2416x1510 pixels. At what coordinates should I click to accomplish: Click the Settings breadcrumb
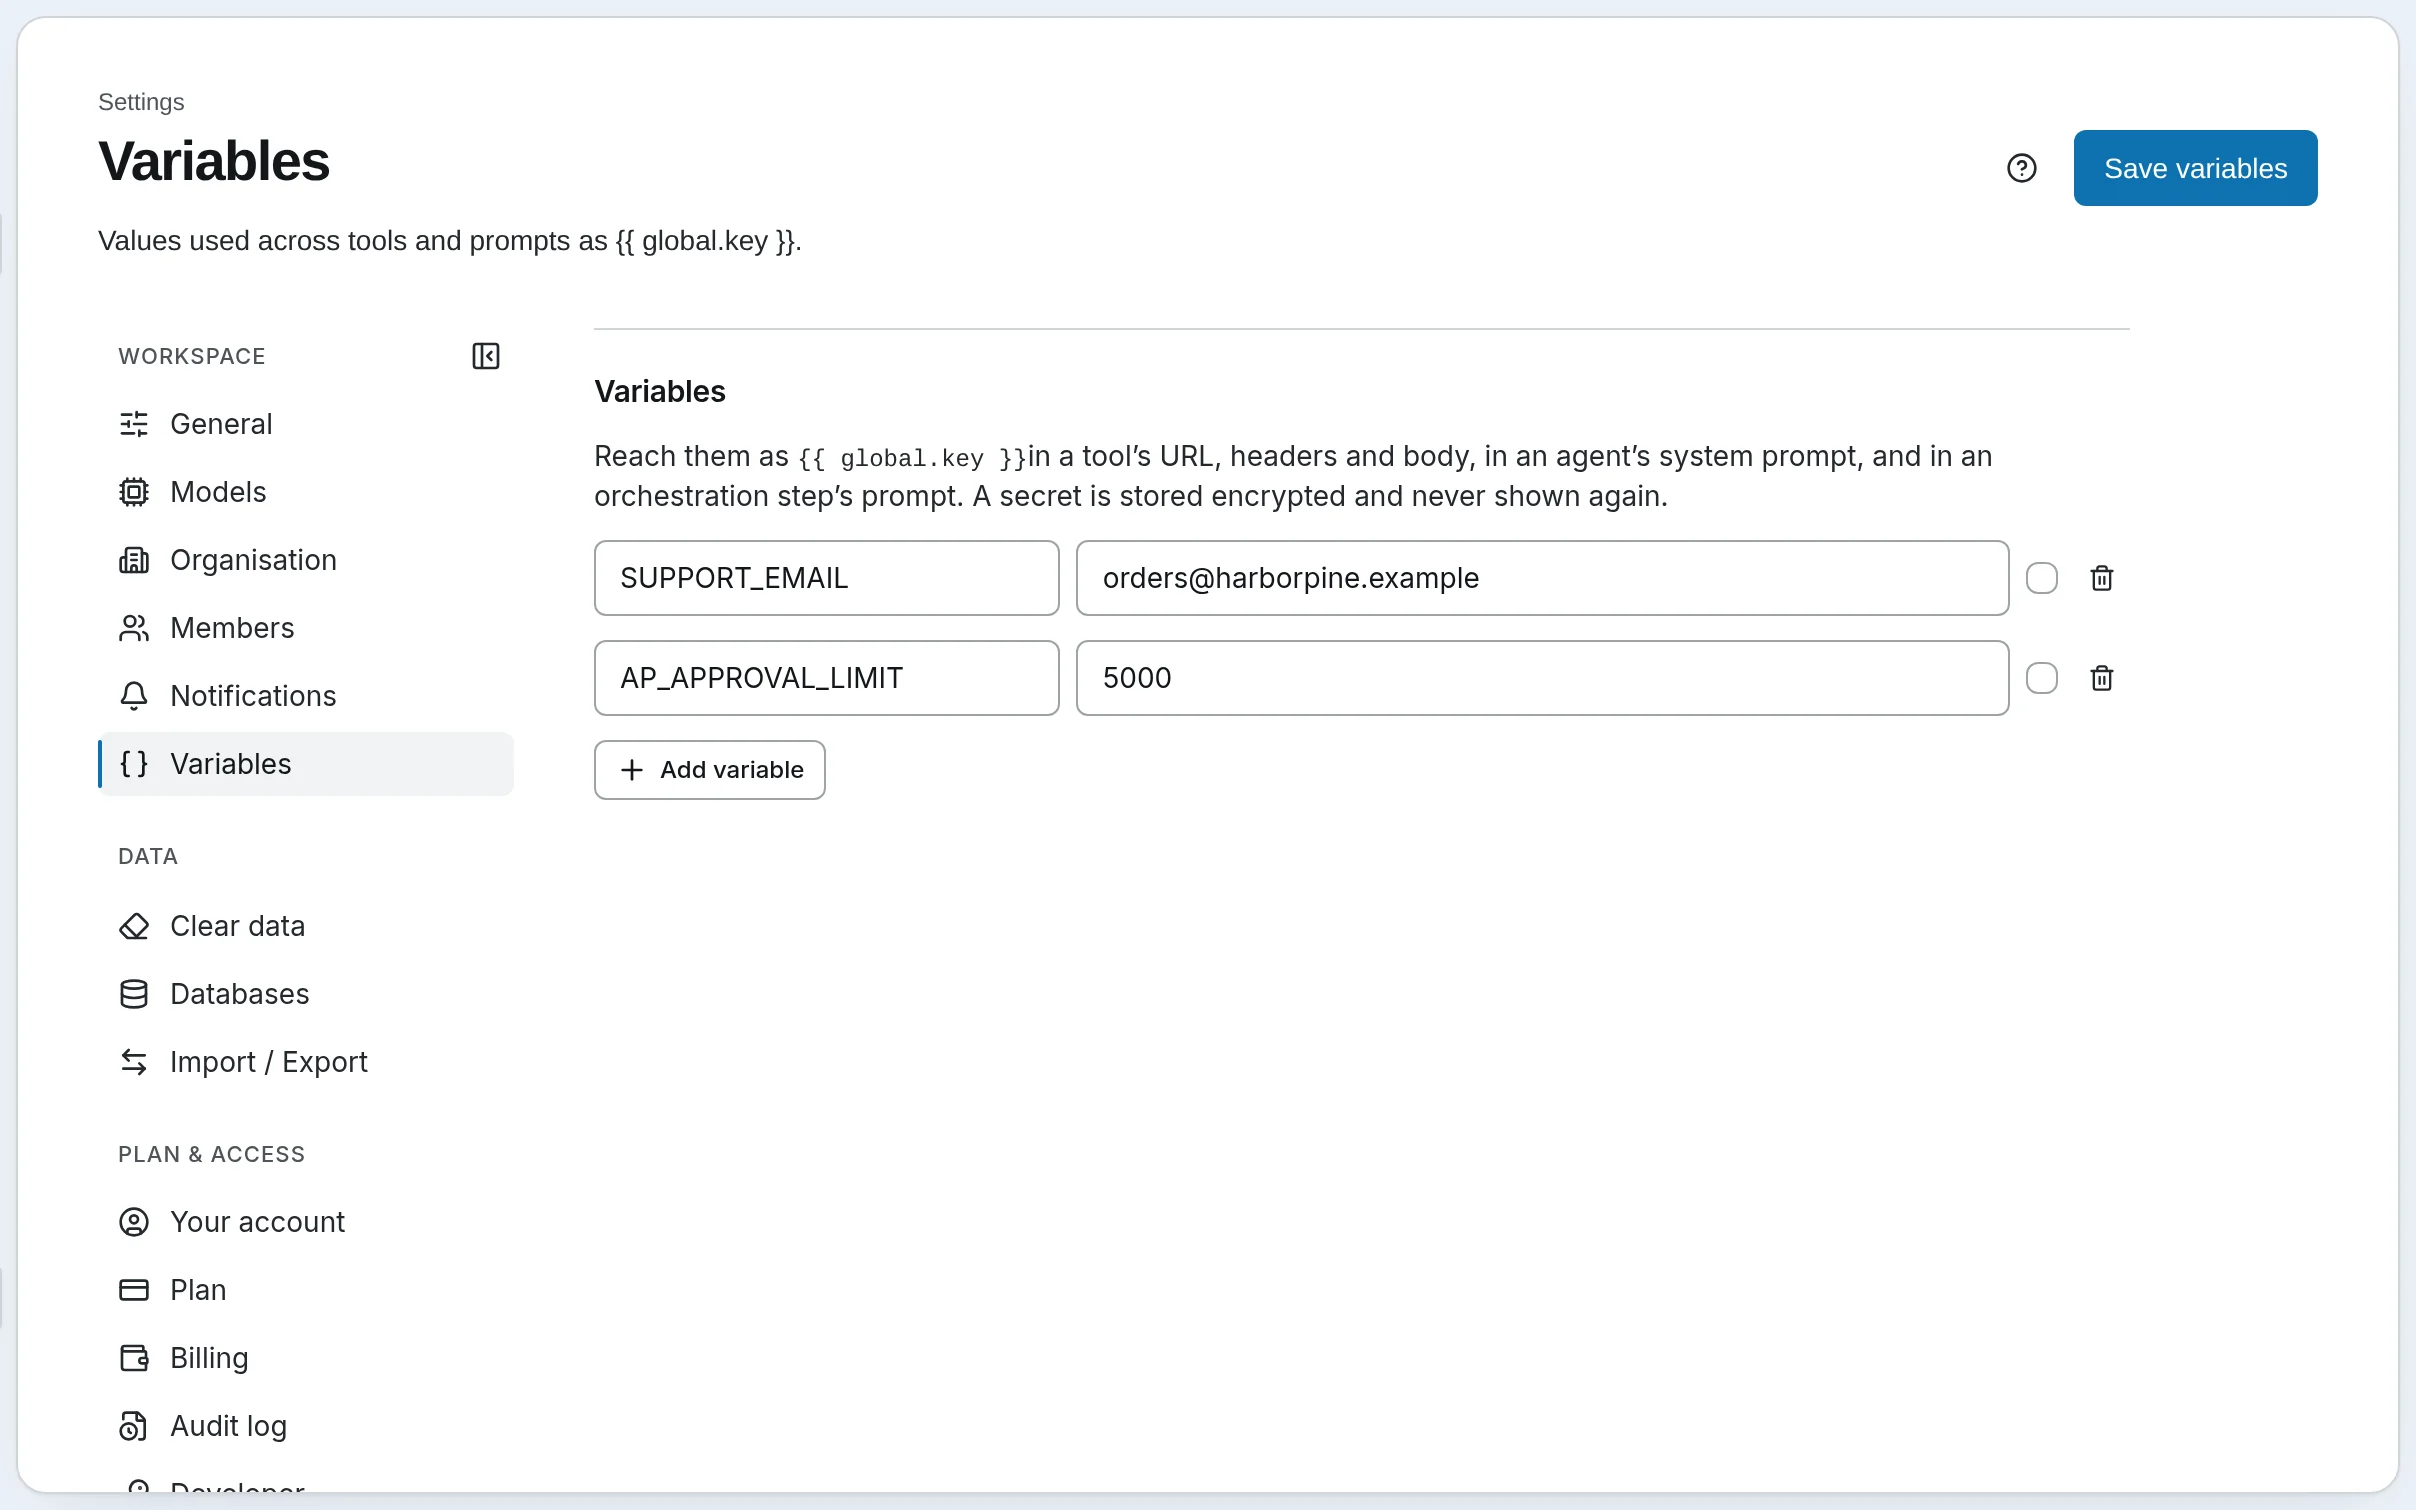point(141,102)
